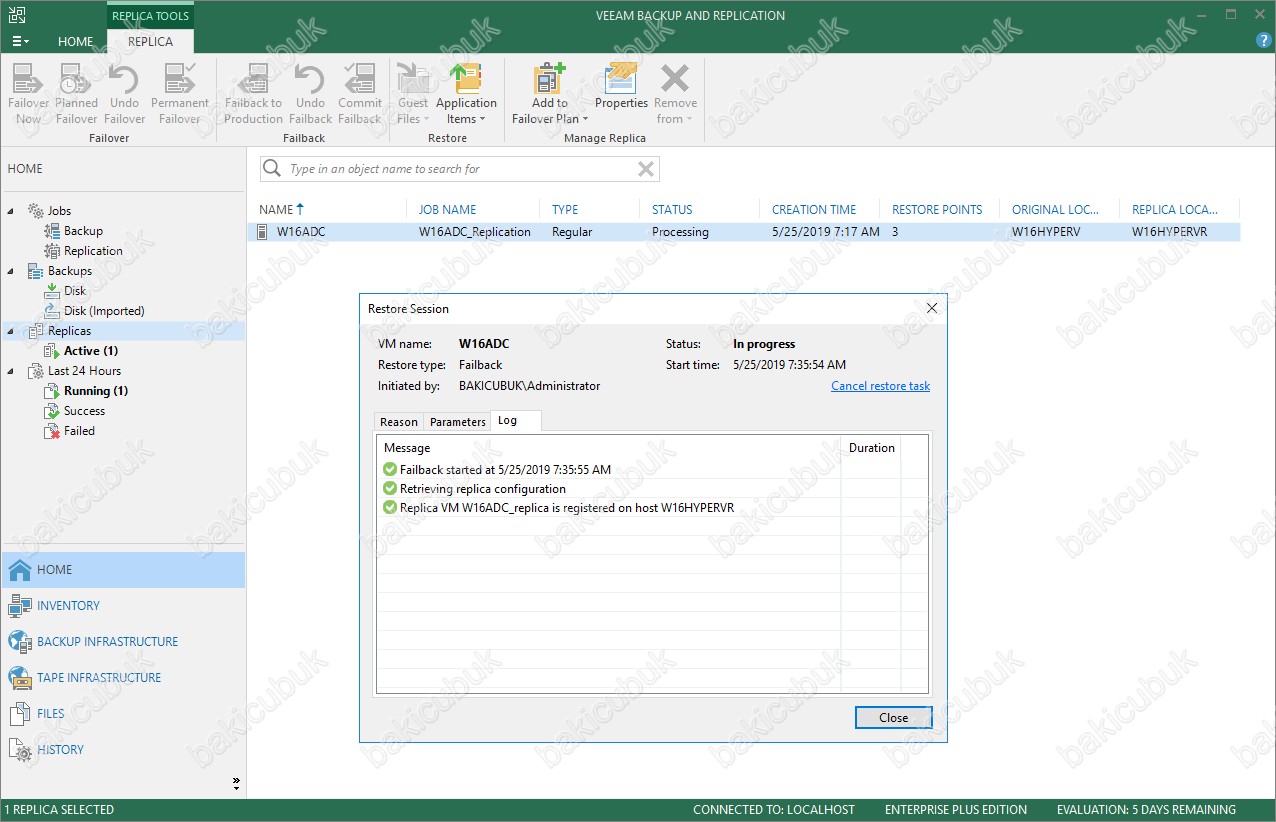Image resolution: width=1276 pixels, height=822 pixels.
Task: Switch to the Reason tab
Action: click(399, 422)
